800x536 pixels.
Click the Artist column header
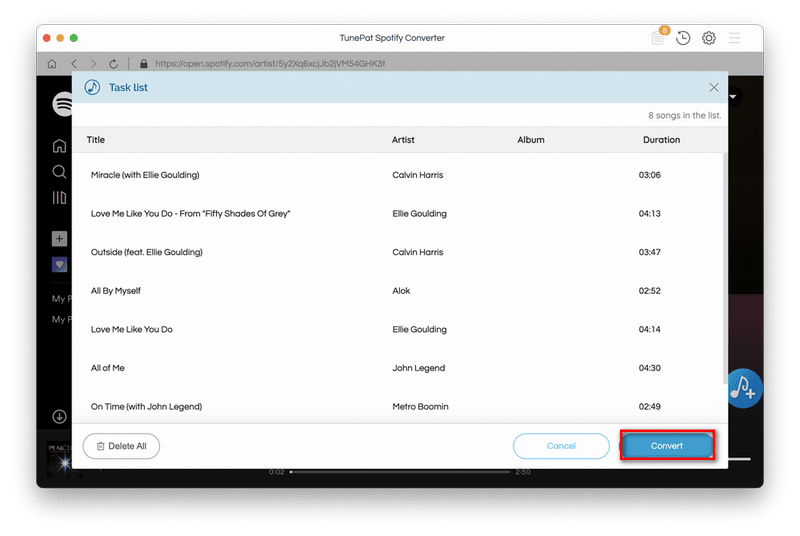pyautogui.click(x=403, y=140)
